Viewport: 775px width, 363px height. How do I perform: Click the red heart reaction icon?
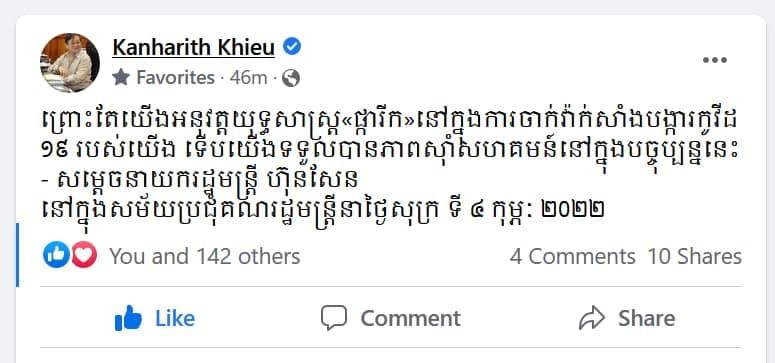pos(84,256)
